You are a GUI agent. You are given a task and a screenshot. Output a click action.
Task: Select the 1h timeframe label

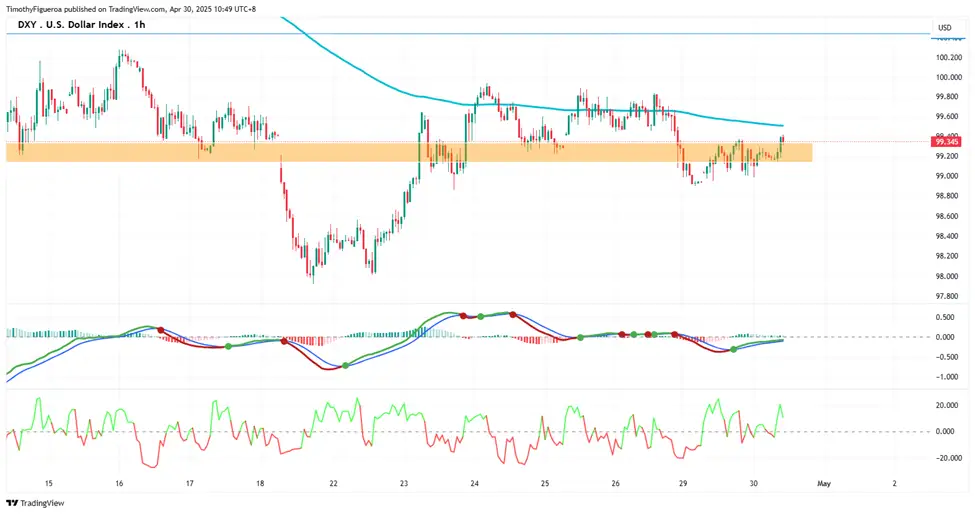[140, 25]
